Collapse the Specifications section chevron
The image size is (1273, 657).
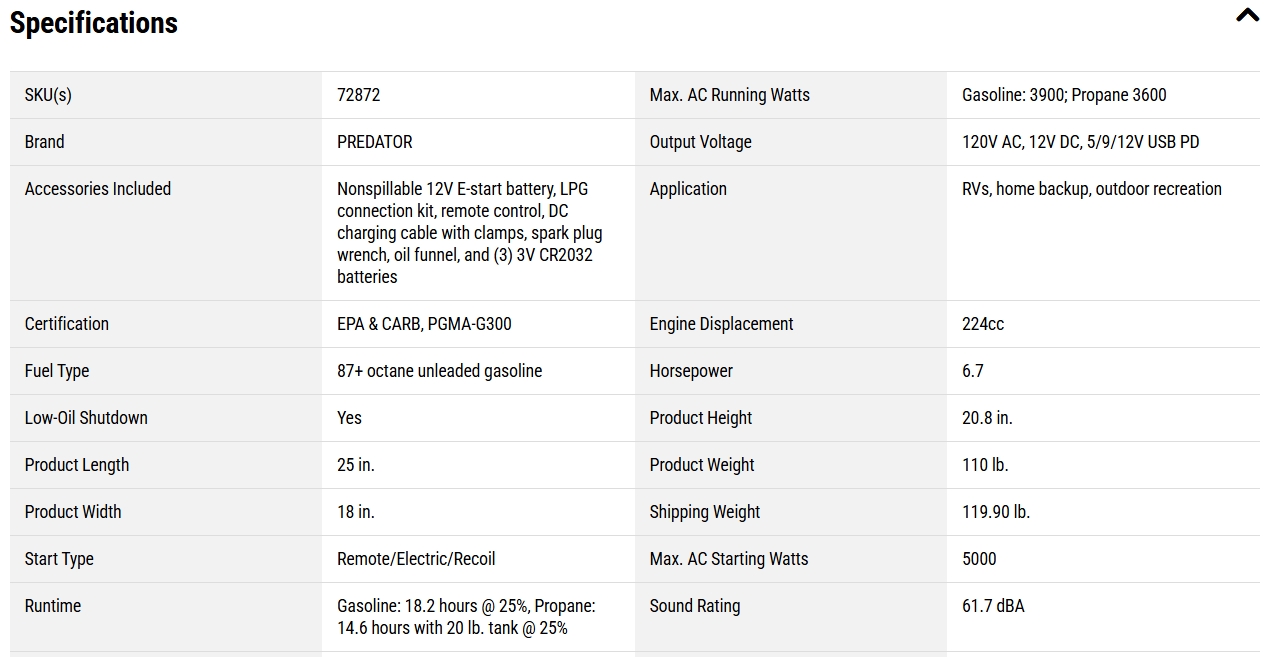tap(1247, 15)
